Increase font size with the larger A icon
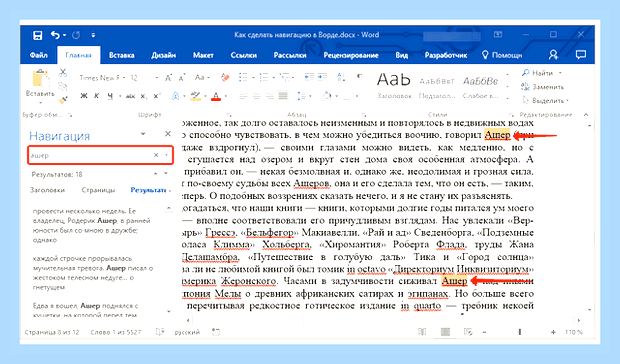The height and width of the screenshot is (364, 620). click(168, 78)
